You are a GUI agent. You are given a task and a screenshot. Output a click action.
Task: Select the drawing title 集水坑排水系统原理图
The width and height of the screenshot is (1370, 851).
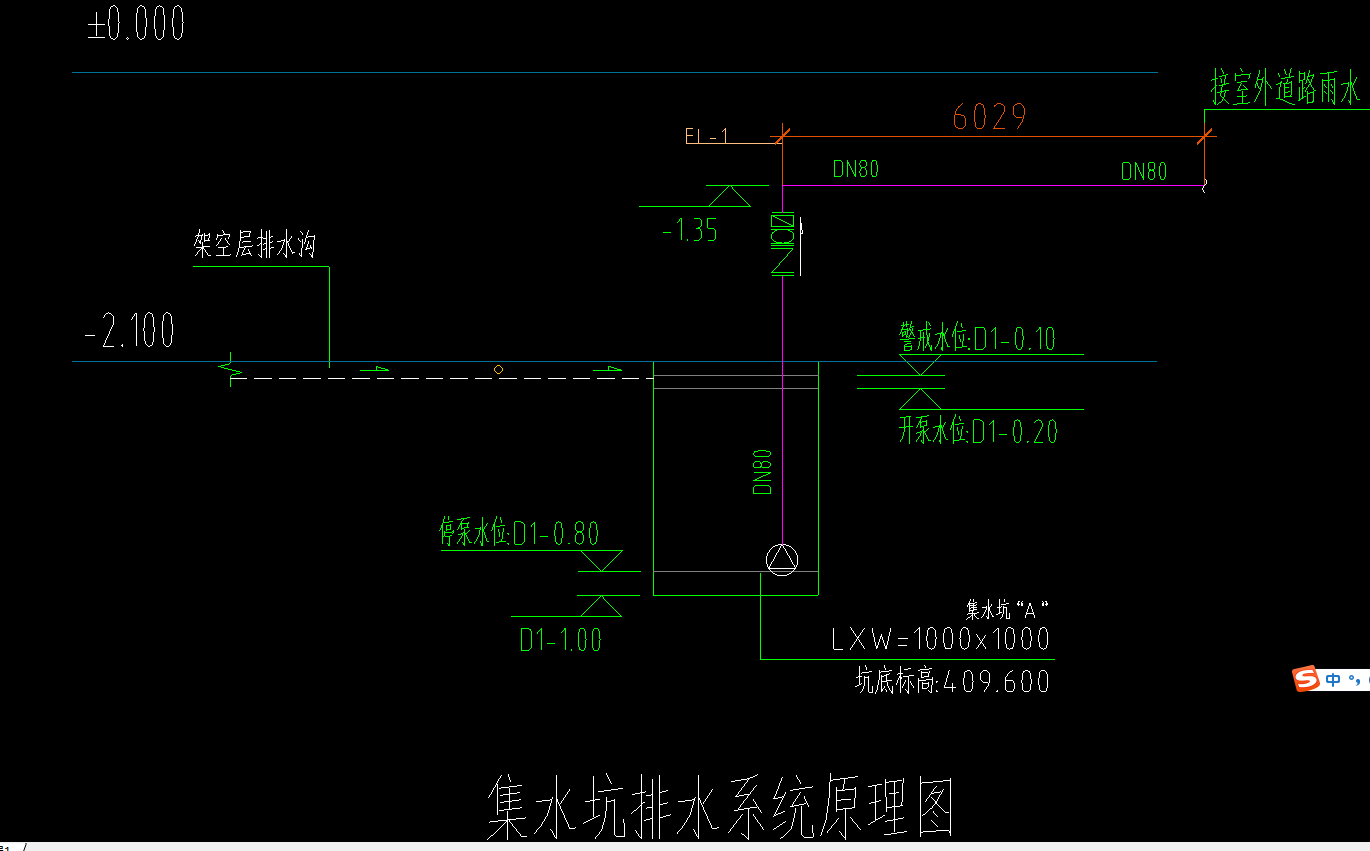[x=722, y=807]
